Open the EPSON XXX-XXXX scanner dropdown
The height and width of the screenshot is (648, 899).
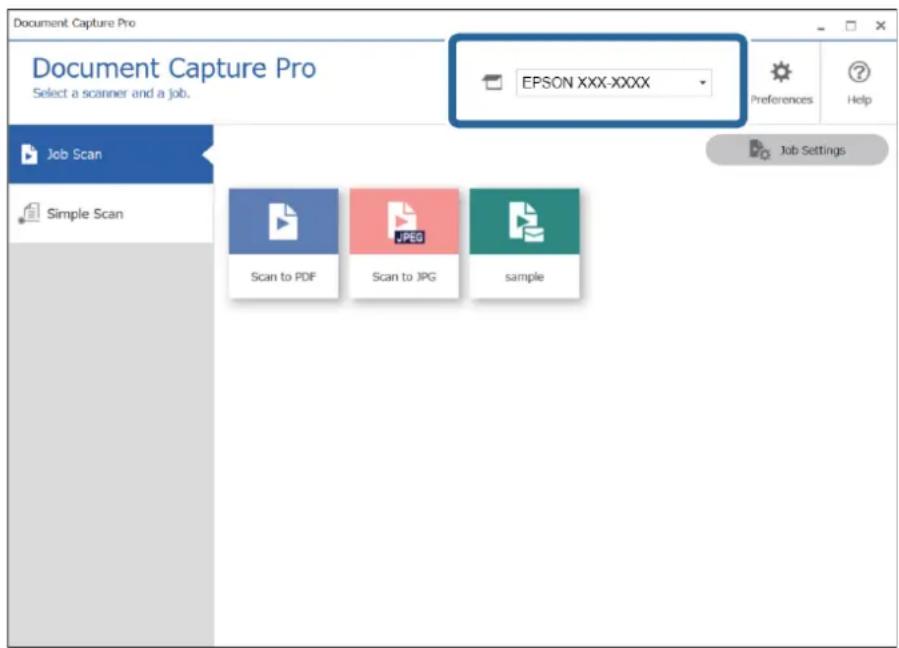(613, 83)
